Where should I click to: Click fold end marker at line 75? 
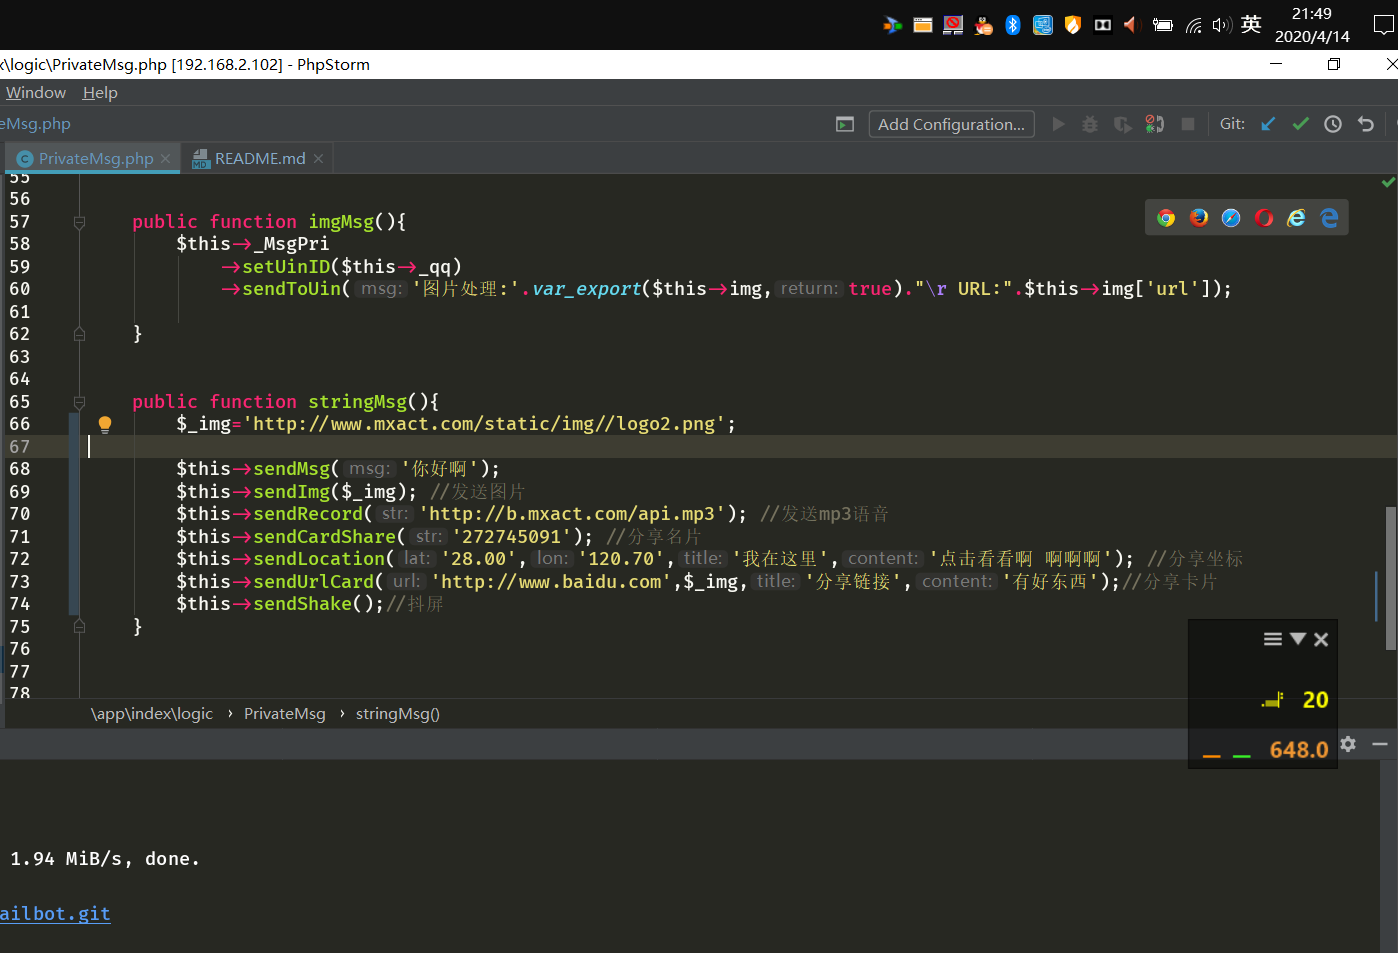(79, 627)
